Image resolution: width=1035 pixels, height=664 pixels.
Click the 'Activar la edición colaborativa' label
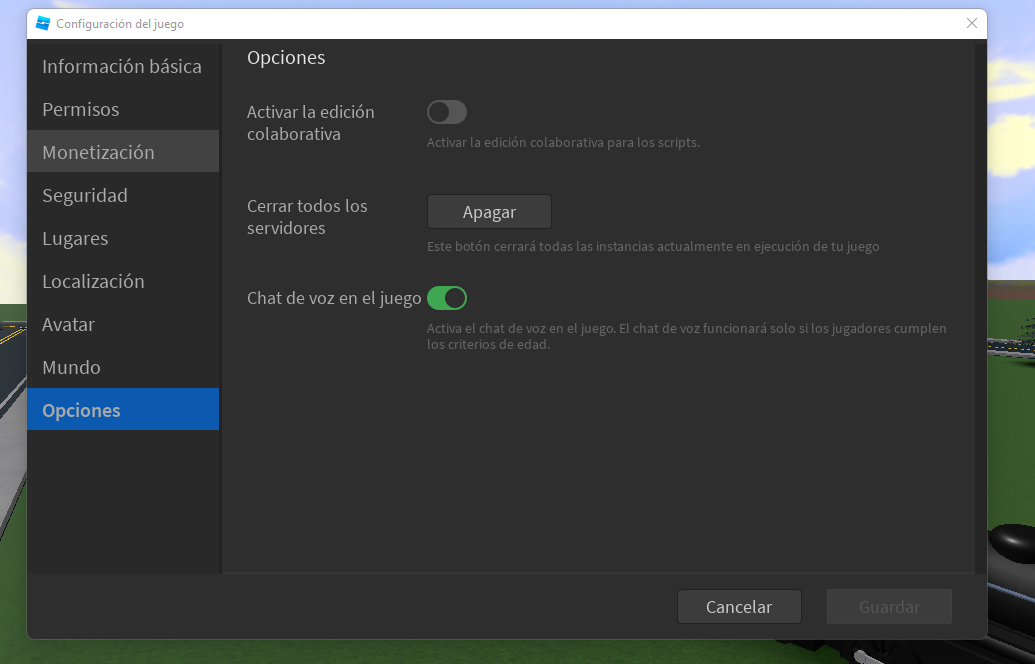point(310,123)
